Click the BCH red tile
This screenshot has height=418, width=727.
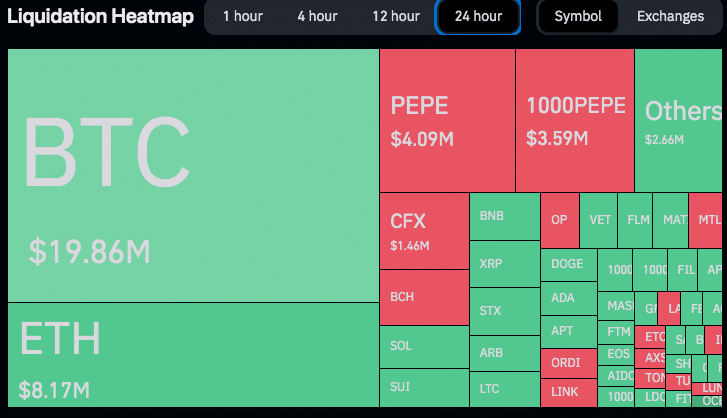point(424,297)
